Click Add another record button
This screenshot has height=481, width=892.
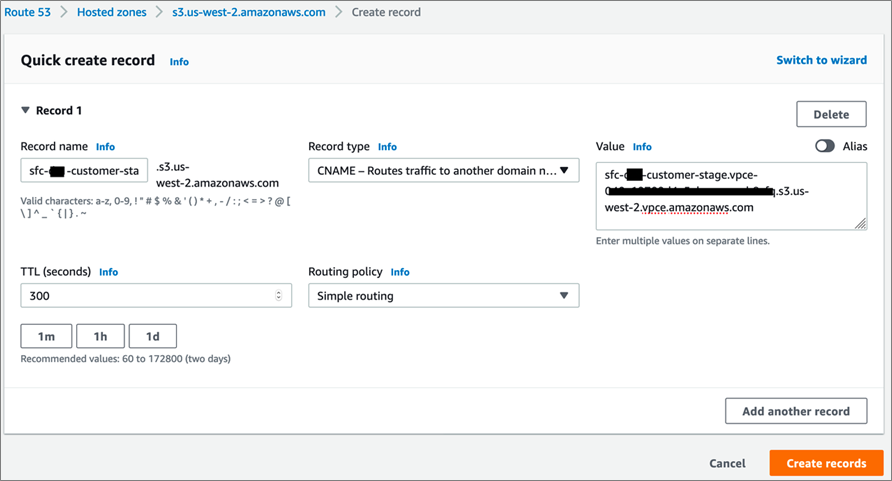[796, 411]
